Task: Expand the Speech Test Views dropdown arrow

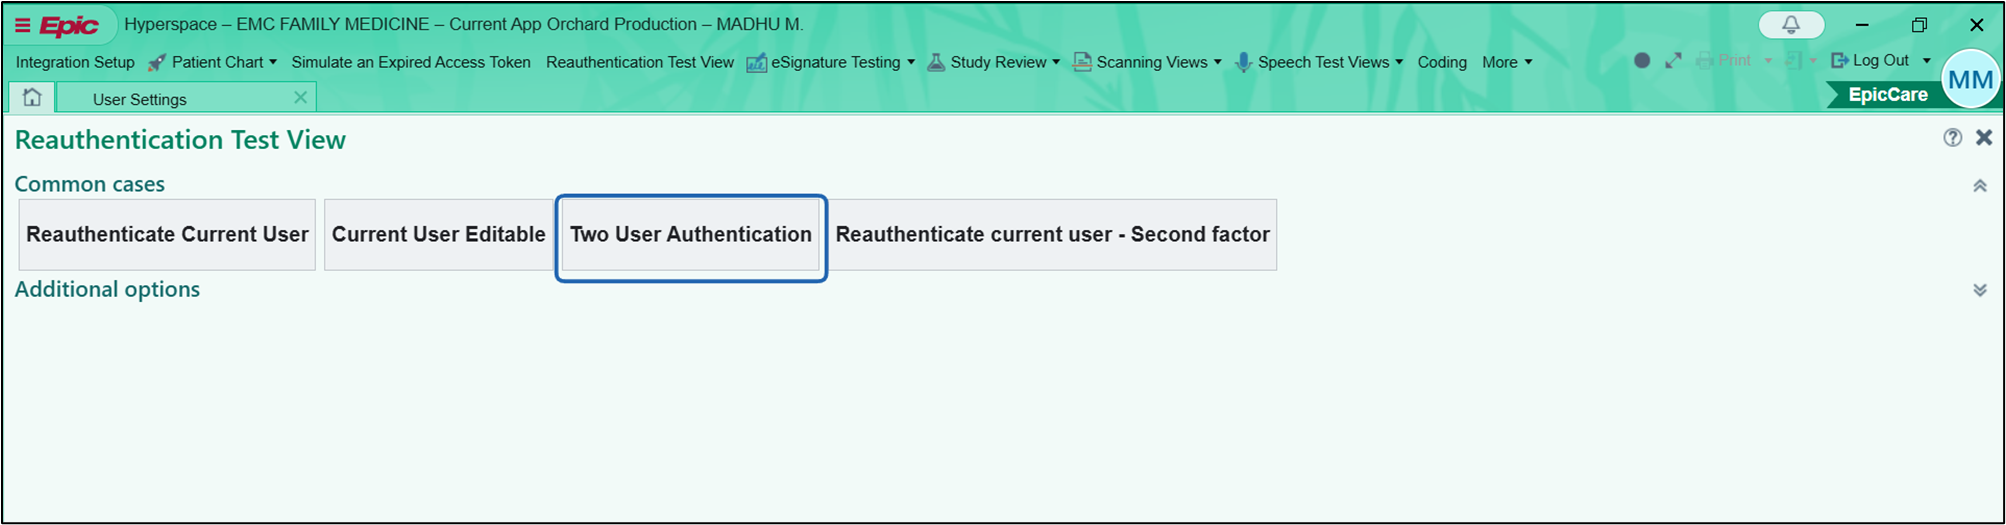Action: (1399, 62)
